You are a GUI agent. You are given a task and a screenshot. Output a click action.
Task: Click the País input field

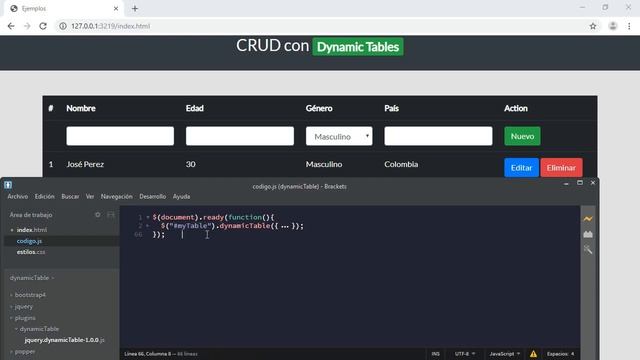(438, 136)
